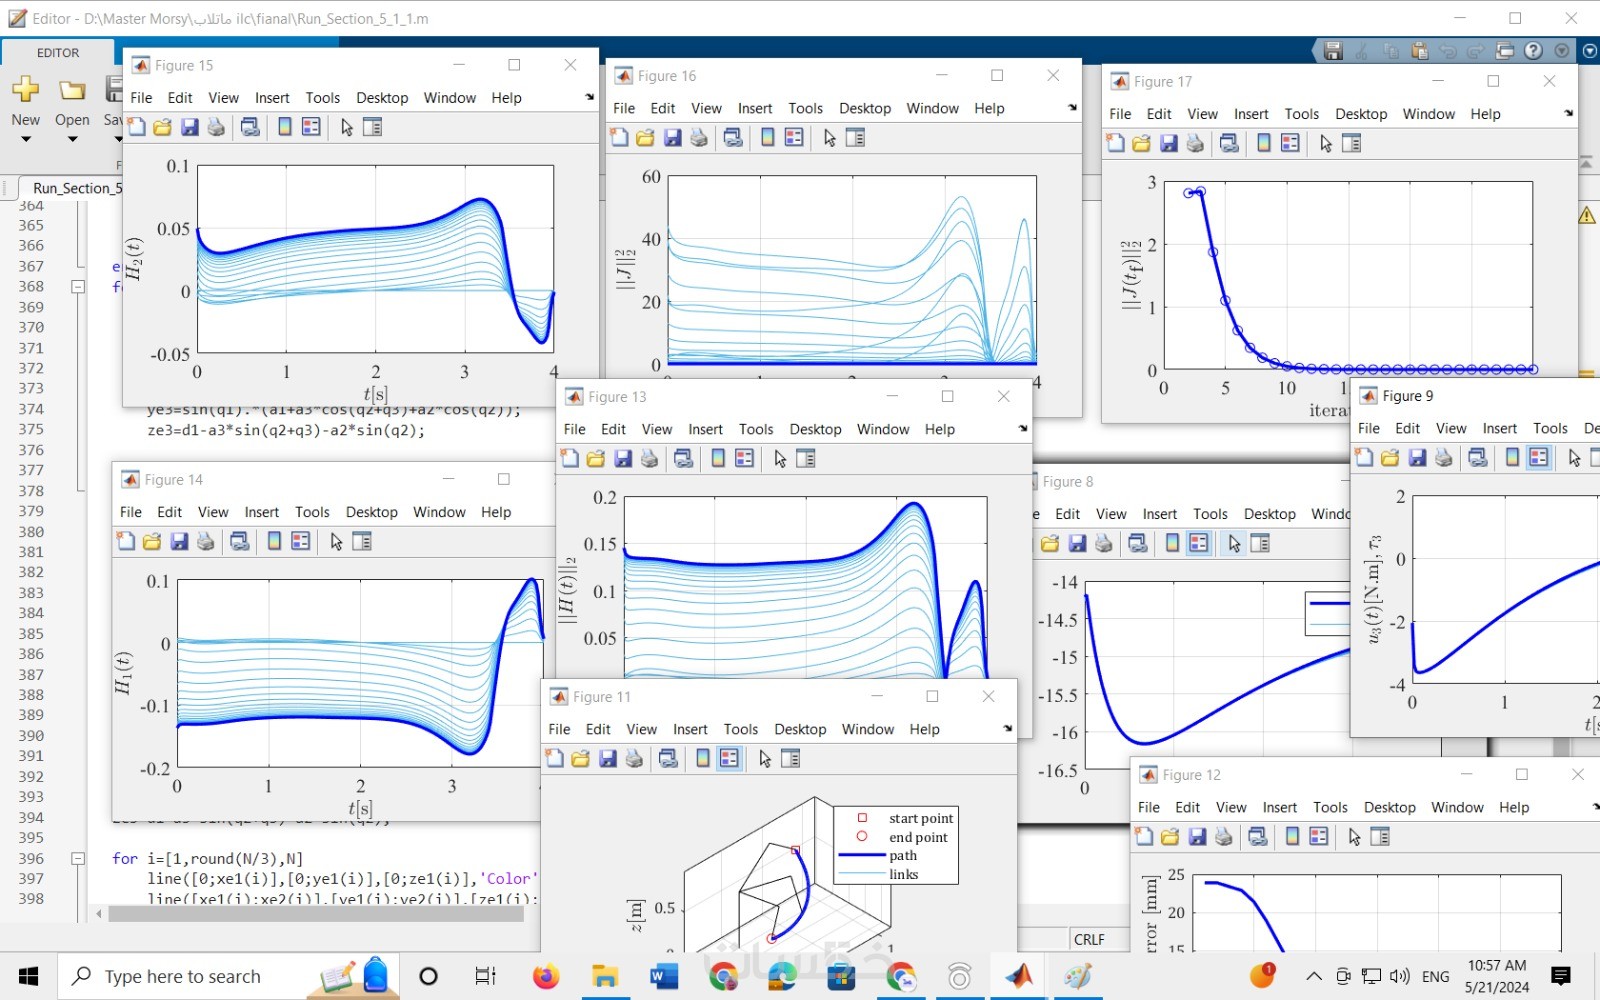Click Open File icon in Figure 8 toolbar
1600x1000 pixels.
pyautogui.click(x=1050, y=543)
